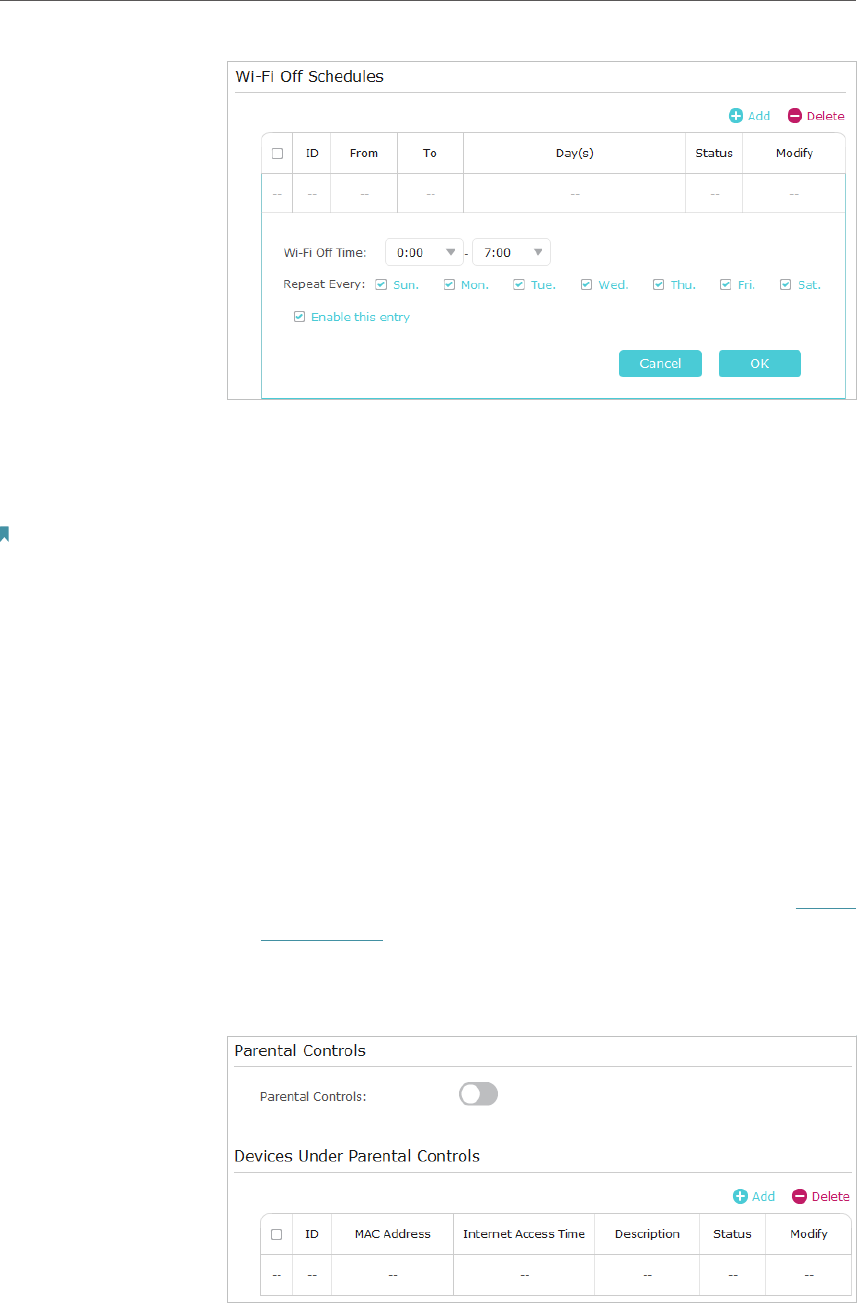
Task: Turn on the Parental Controls switch
Action: 478,1095
